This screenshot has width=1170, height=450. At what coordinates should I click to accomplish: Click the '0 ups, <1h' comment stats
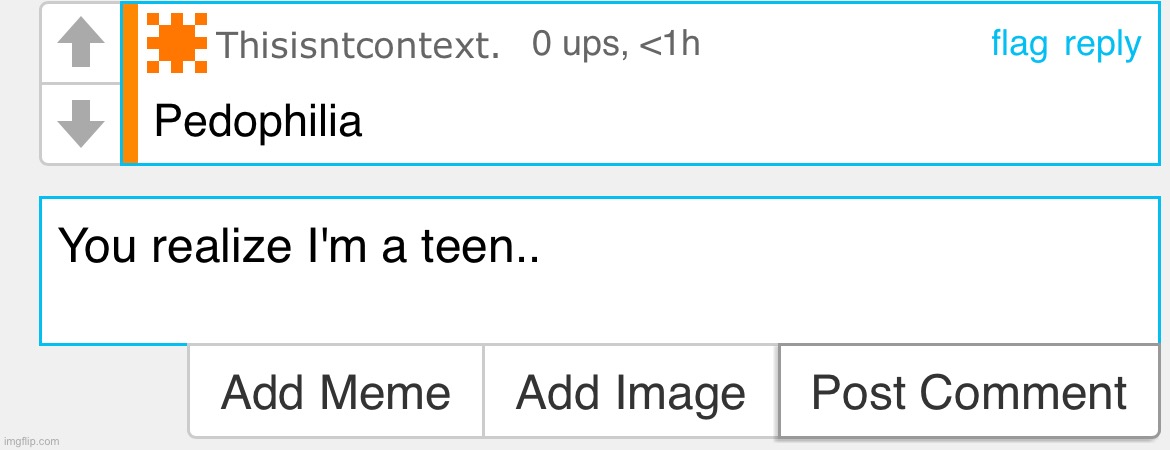click(616, 45)
